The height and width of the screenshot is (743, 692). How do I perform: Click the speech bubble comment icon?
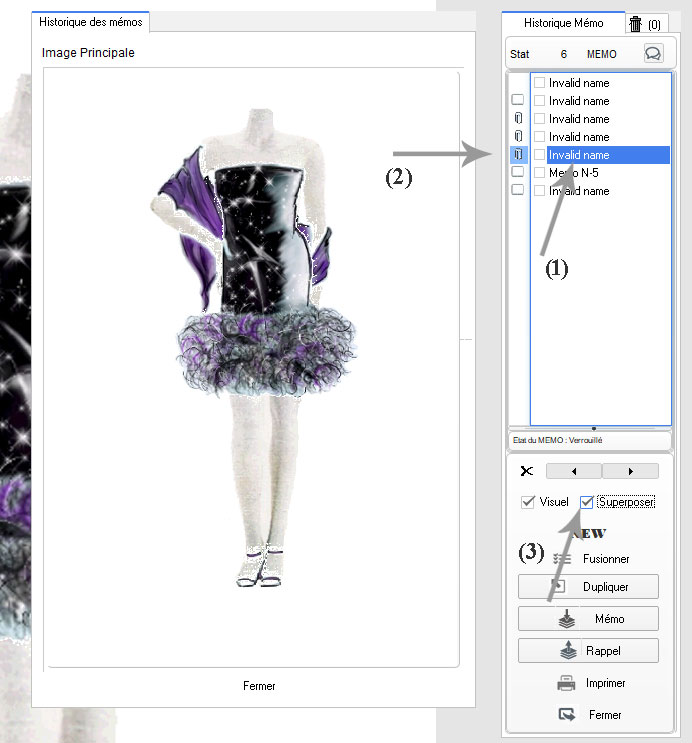pyautogui.click(x=653, y=54)
